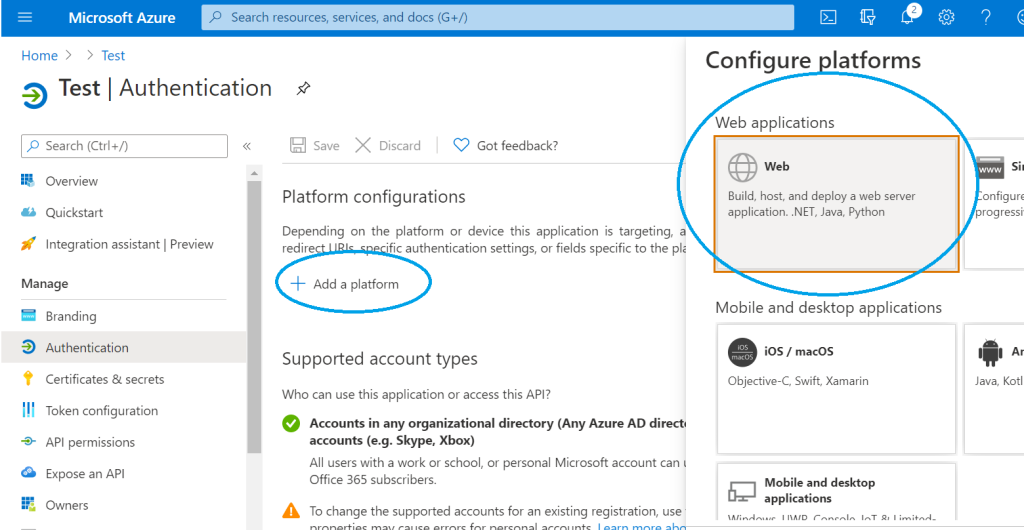Click the Web applications section label
The width and height of the screenshot is (1024, 530).
[x=775, y=123]
